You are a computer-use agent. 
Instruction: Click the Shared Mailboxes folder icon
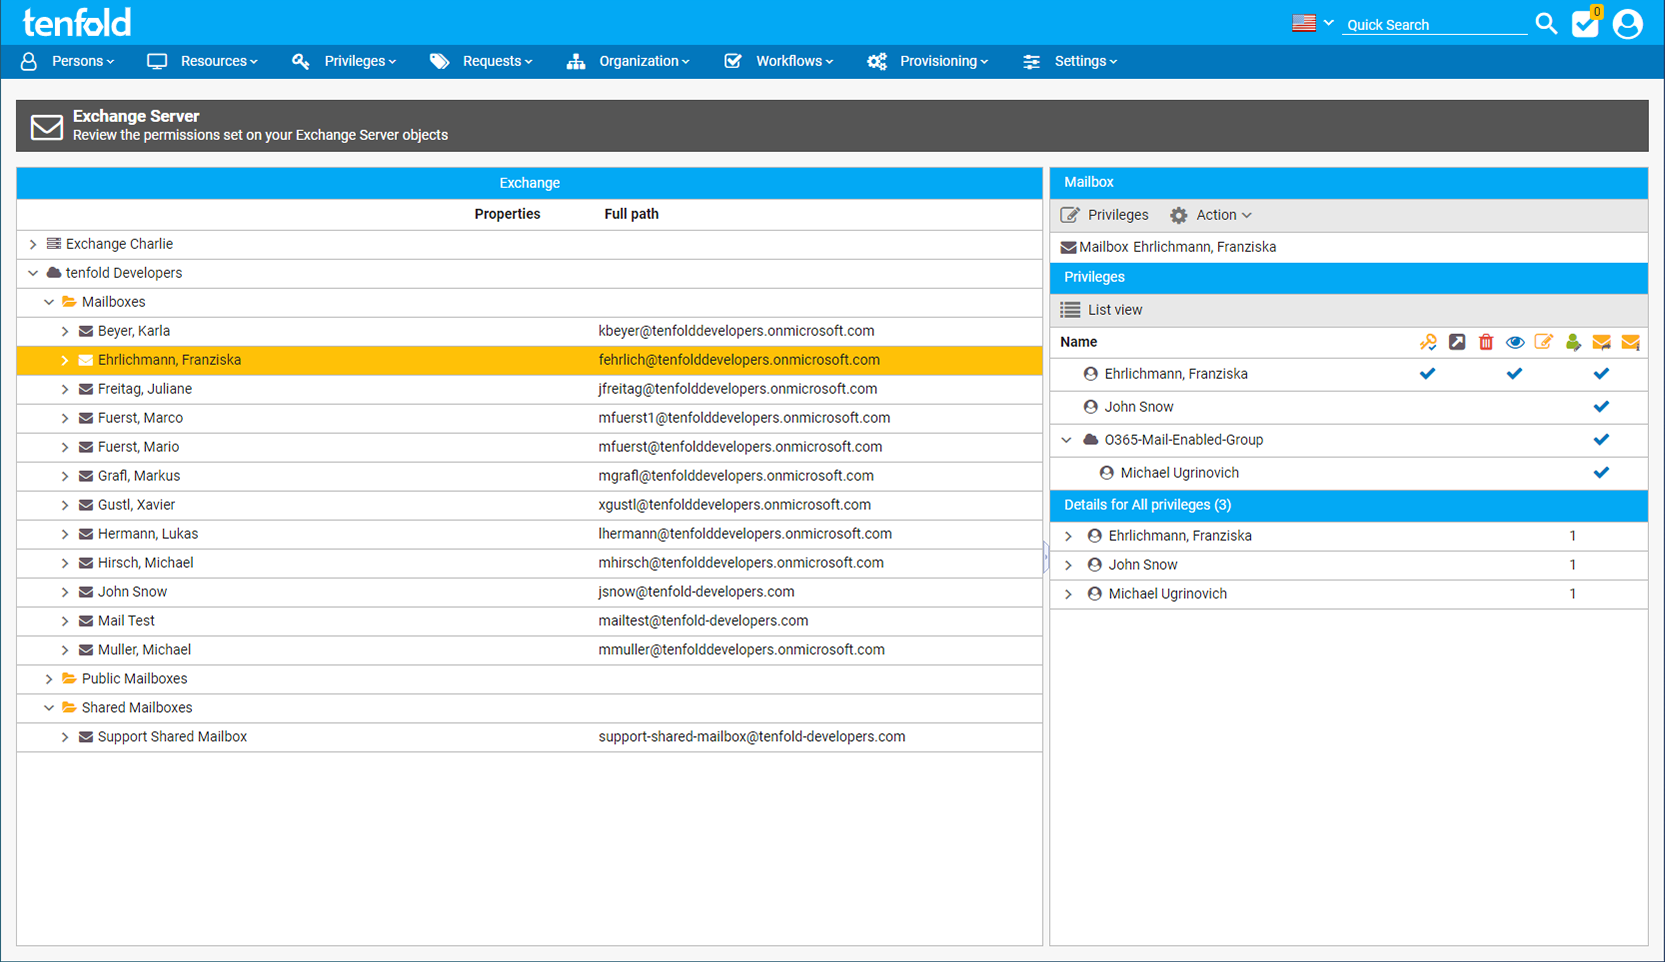coord(70,708)
